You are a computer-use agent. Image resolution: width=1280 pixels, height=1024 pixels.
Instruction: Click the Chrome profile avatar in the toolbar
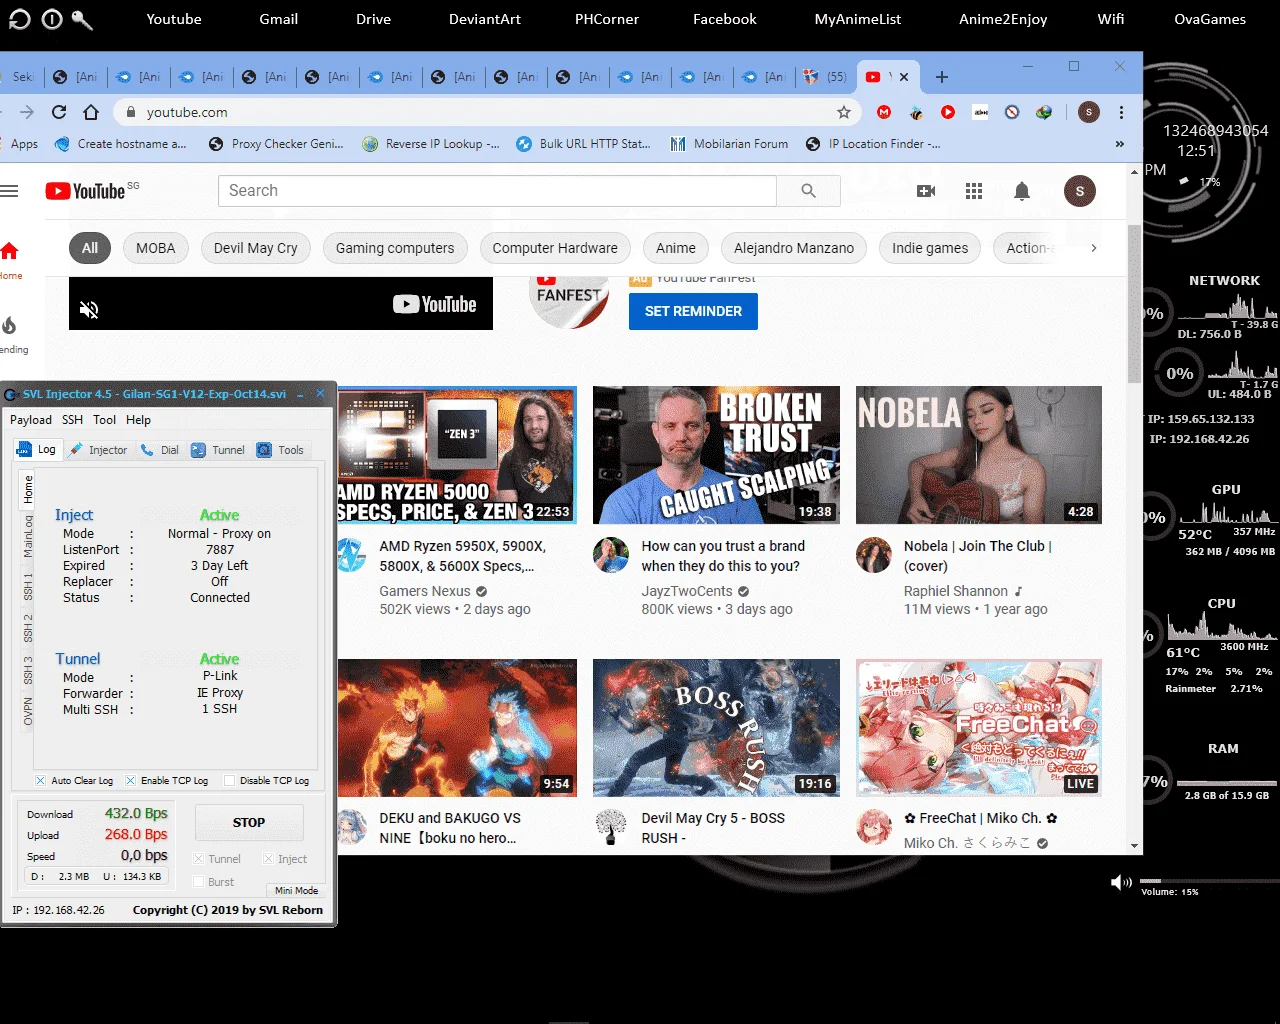[1089, 112]
